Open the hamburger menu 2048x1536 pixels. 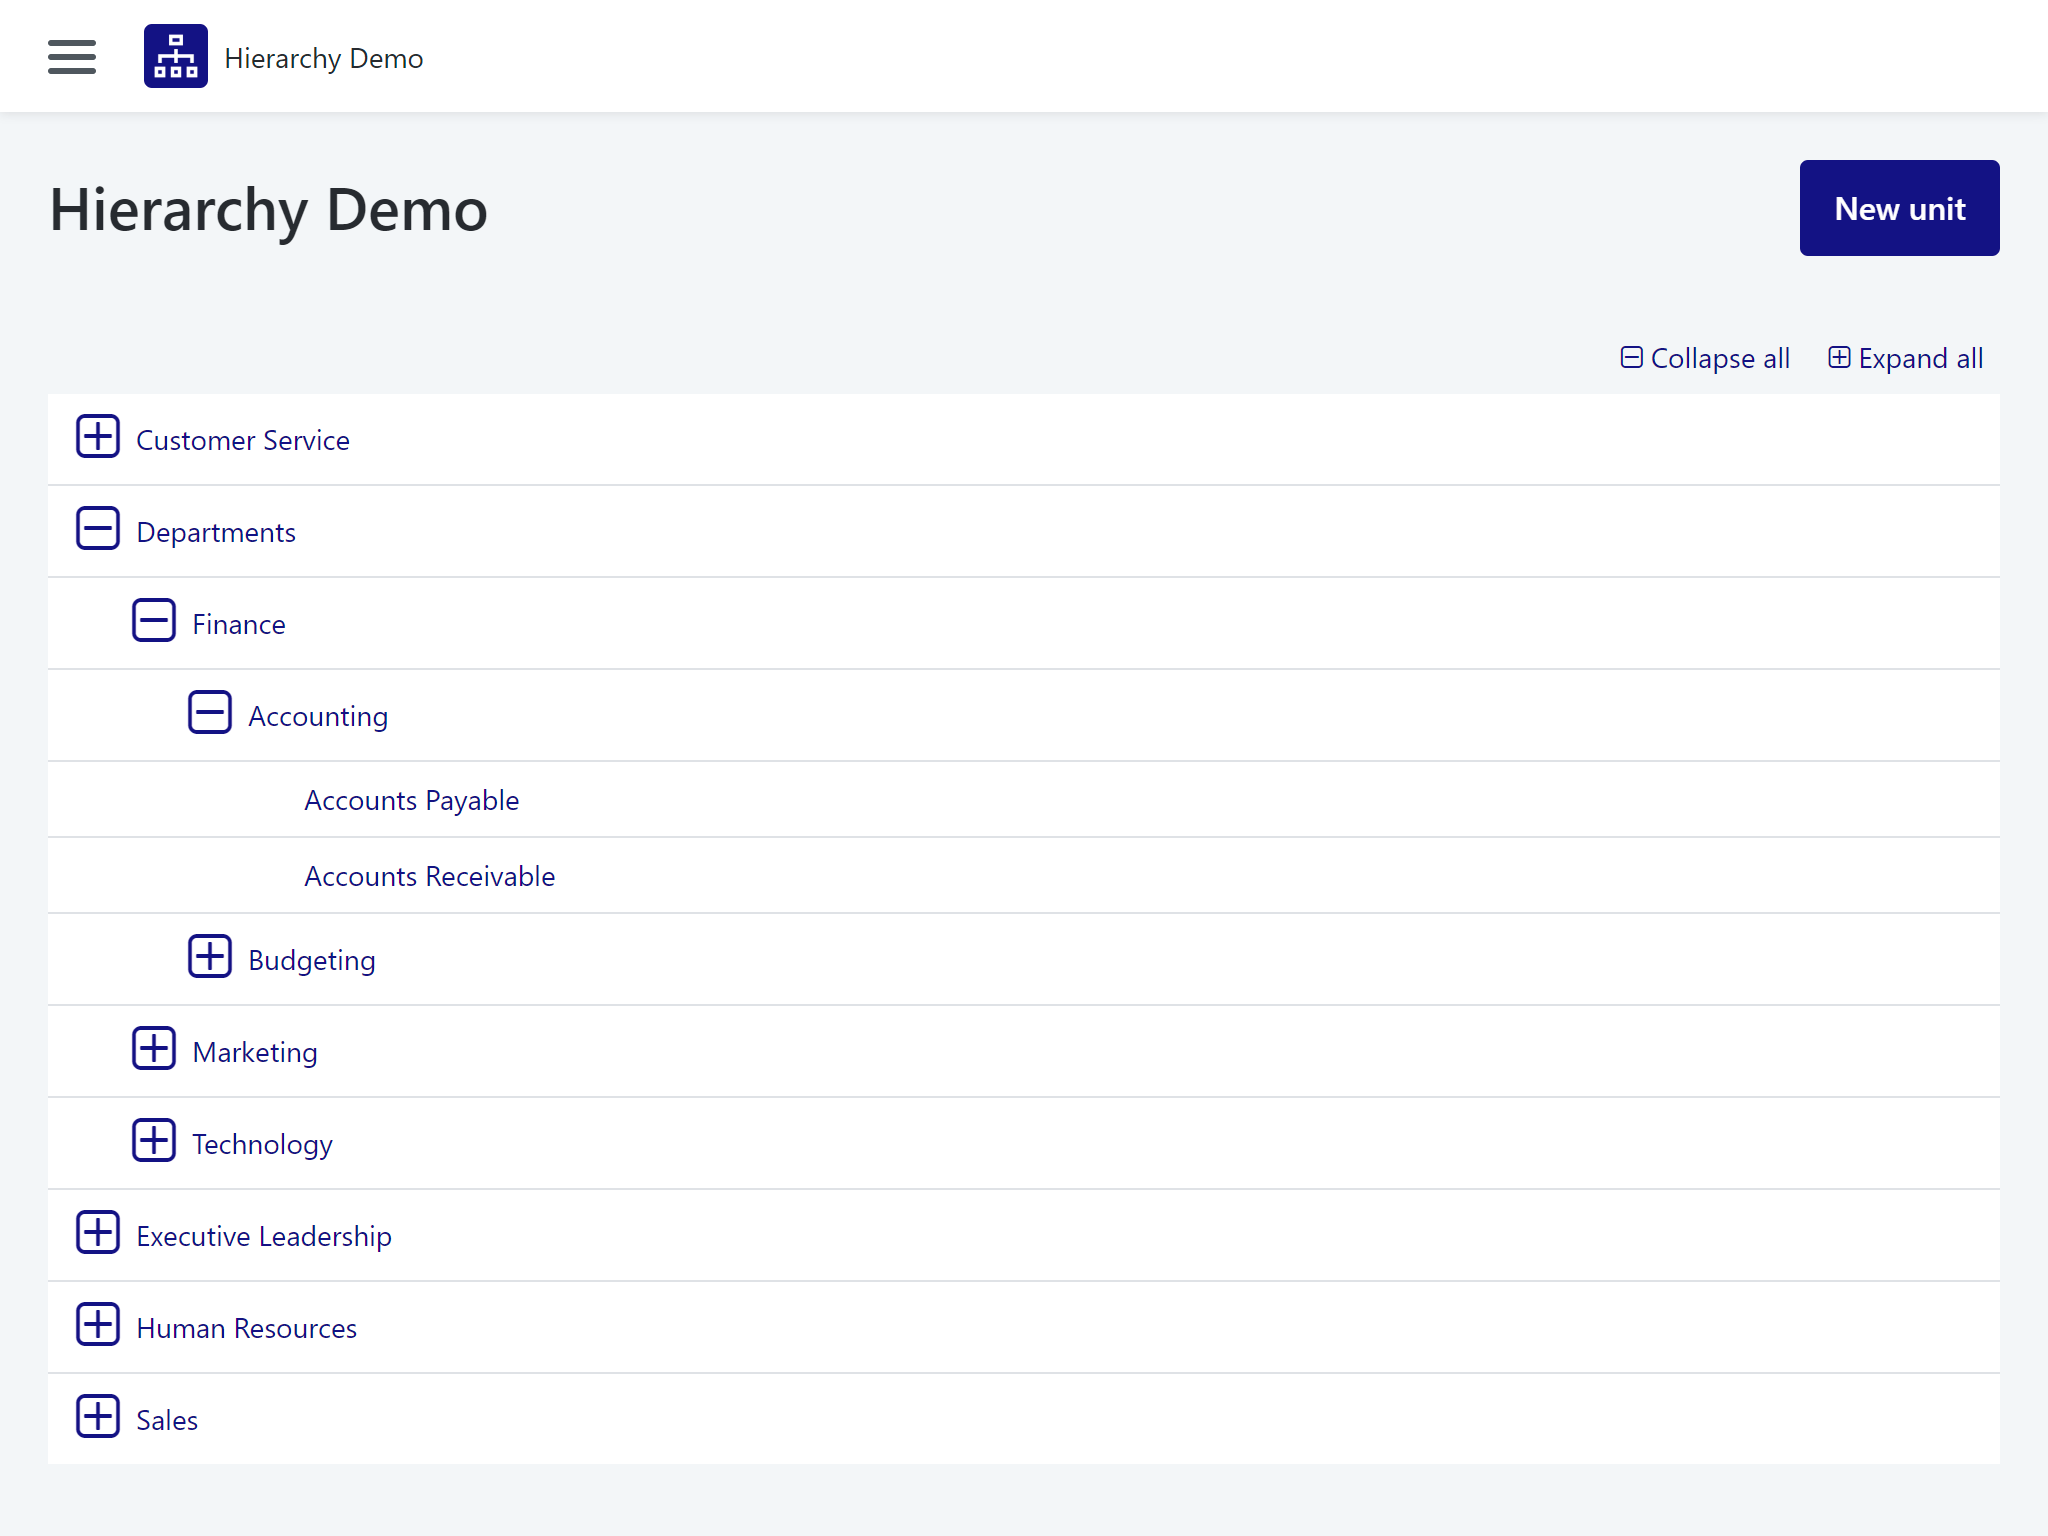click(72, 57)
